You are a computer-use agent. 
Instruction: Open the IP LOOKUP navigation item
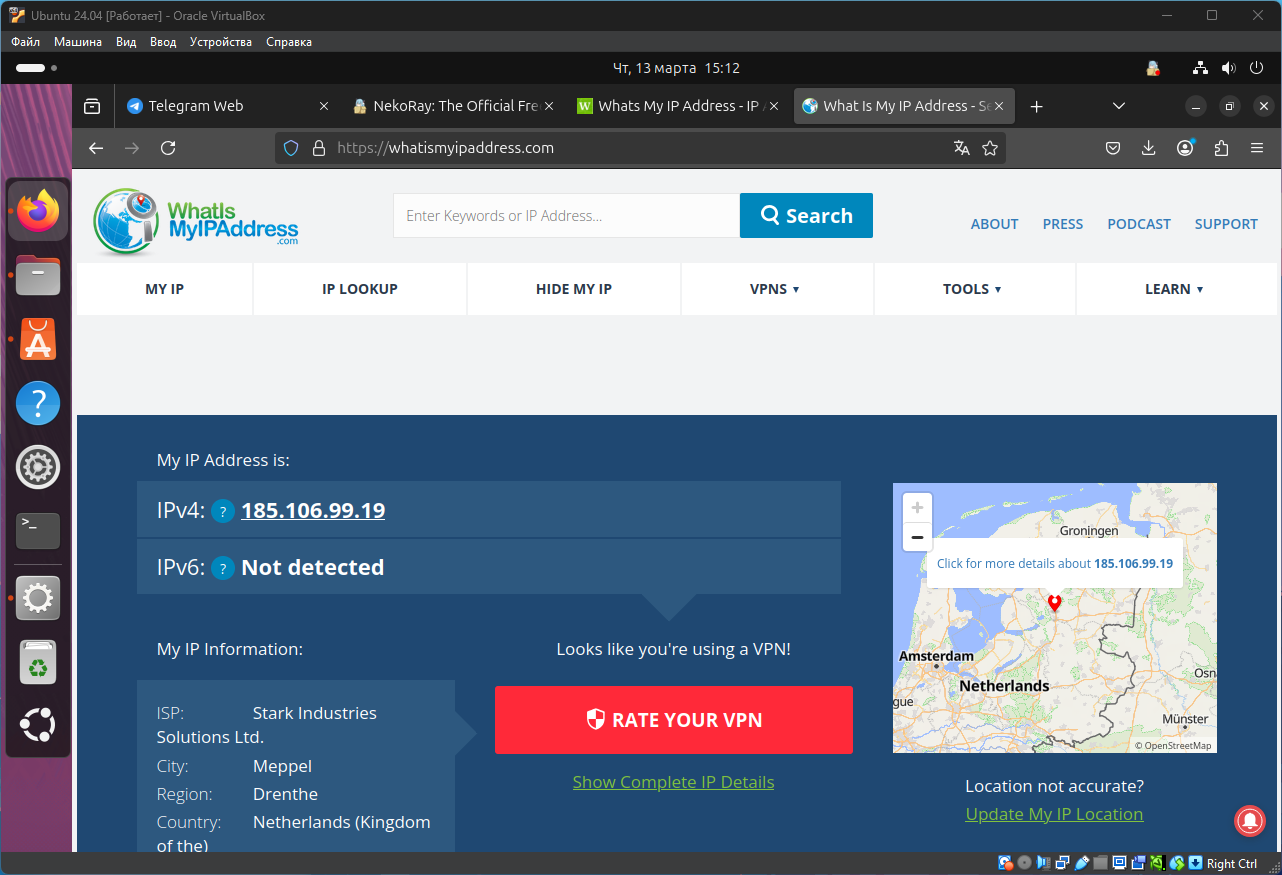tap(360, 289)
